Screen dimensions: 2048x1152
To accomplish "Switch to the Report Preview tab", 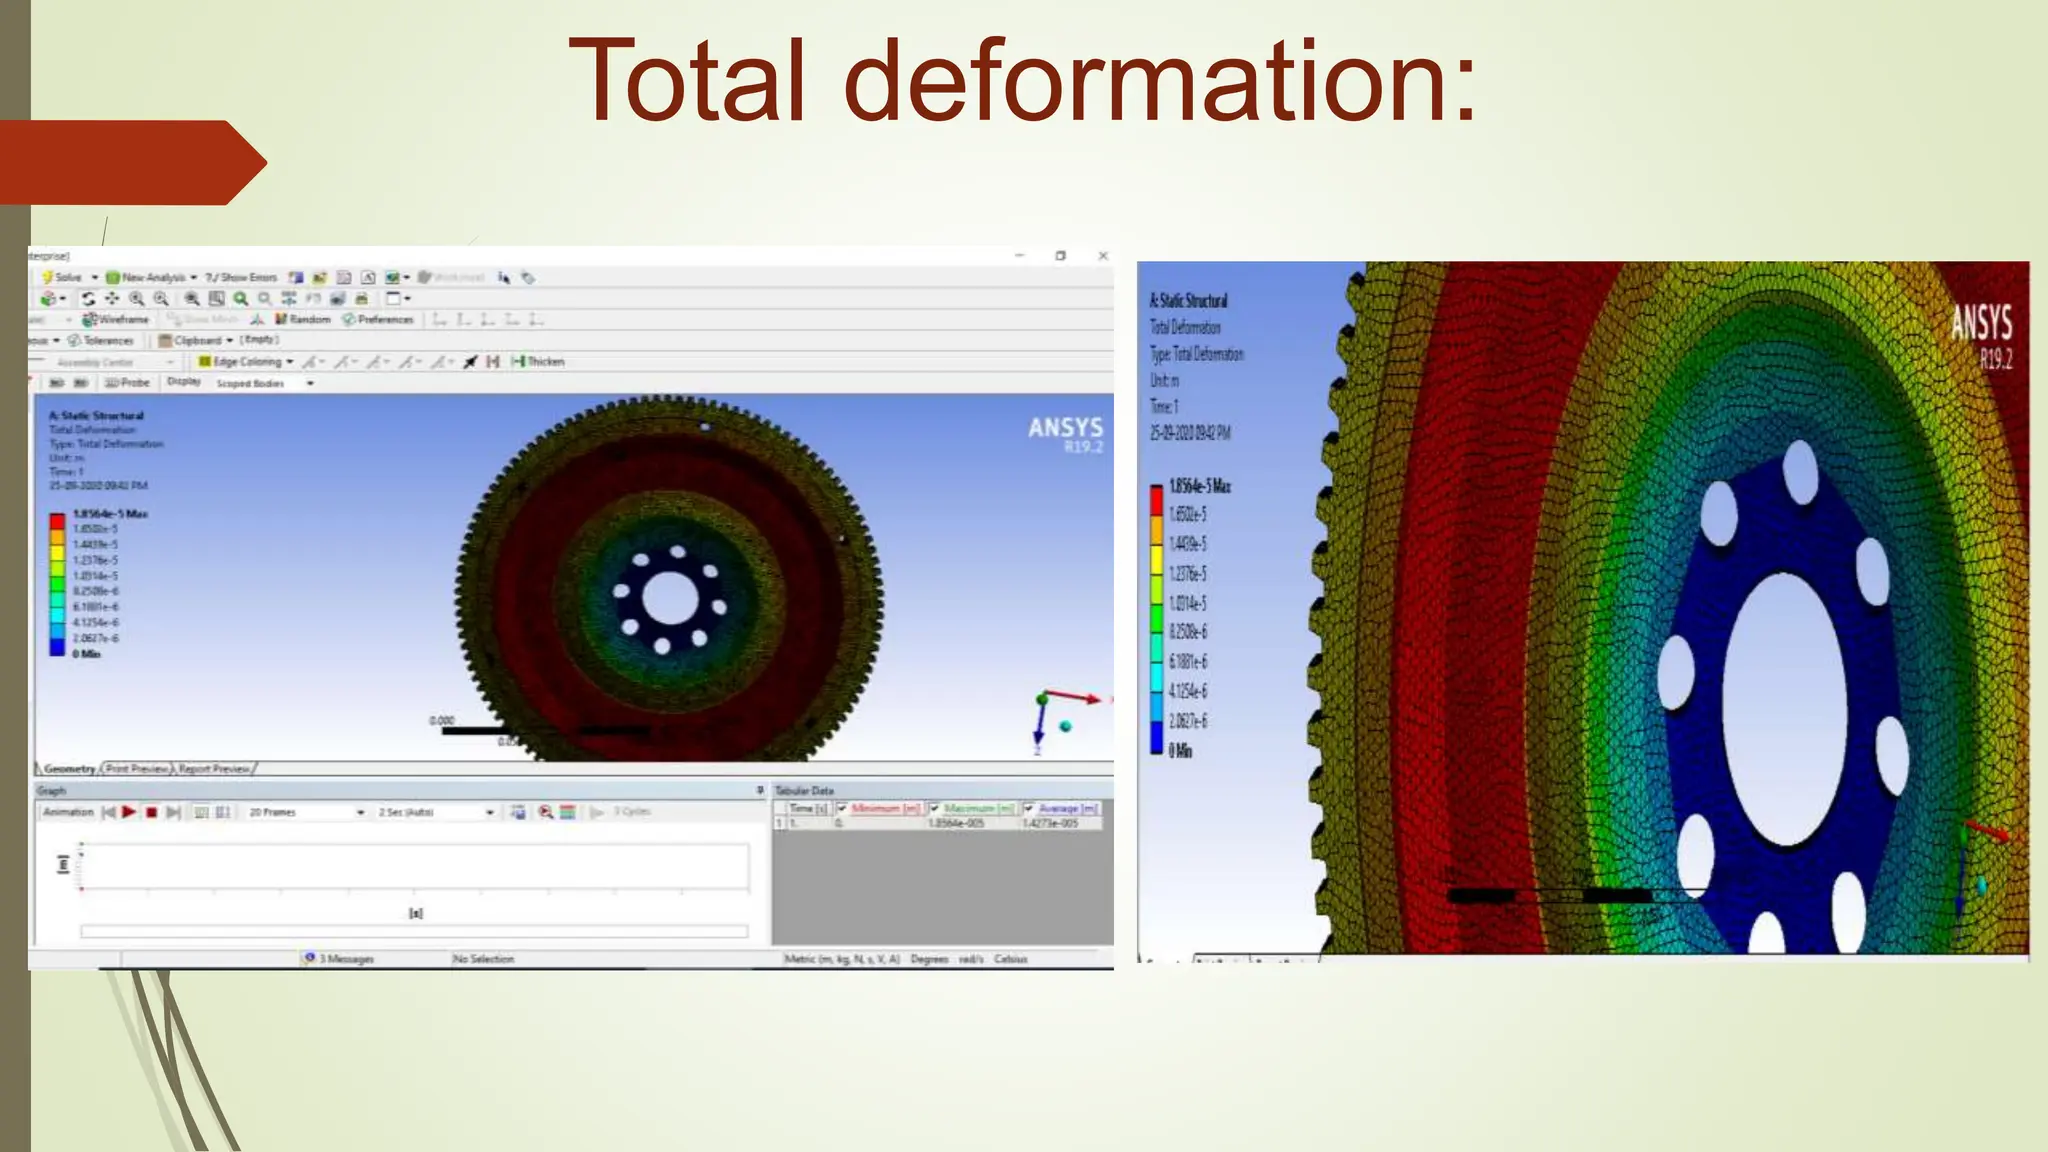I will pos(215,768).
